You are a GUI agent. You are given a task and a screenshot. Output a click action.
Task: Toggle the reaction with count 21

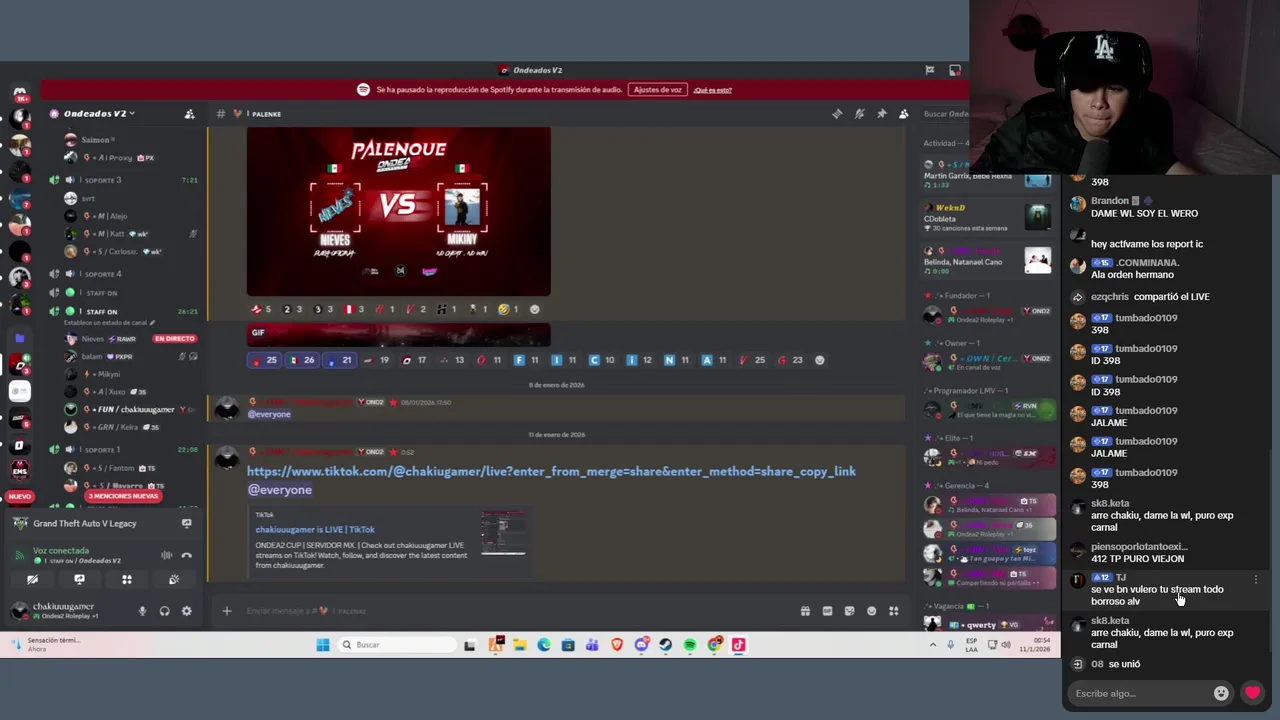tap(339, 360)
